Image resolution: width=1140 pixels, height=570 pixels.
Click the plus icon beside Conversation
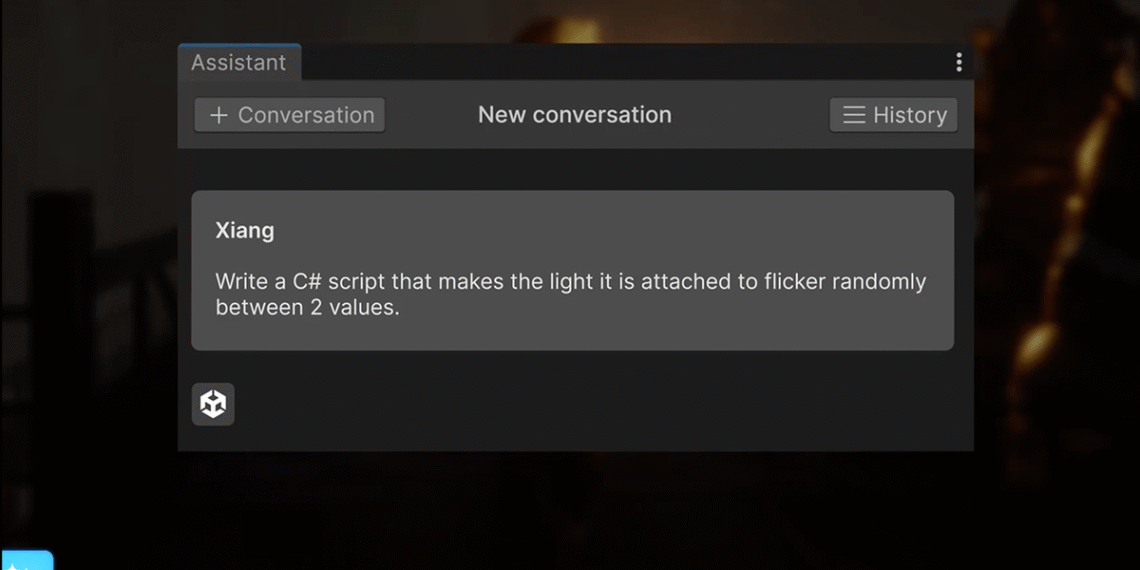click(x=218, y=115)
